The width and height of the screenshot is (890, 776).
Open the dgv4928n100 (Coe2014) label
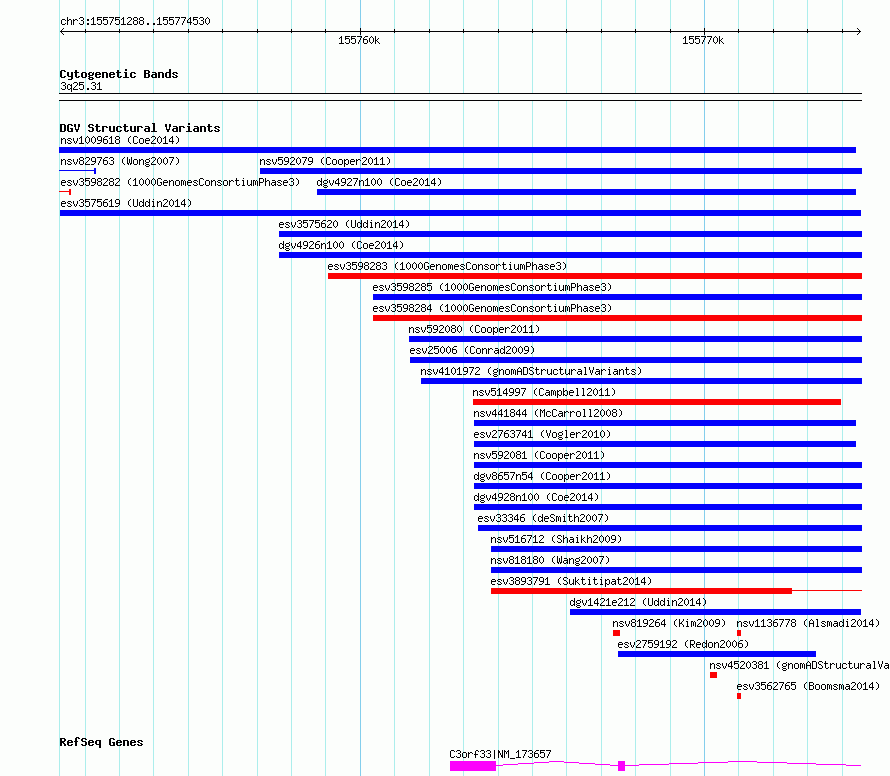[536, 497]
